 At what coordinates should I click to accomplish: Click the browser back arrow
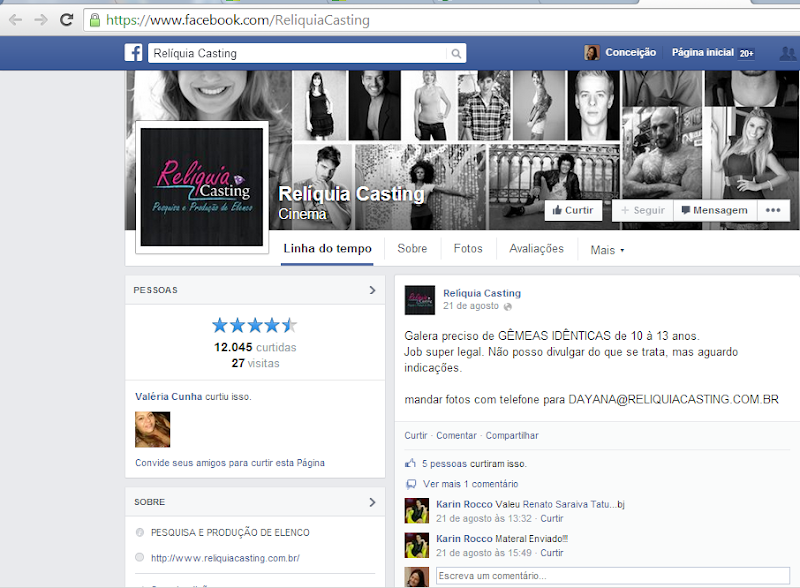coord(16,20)
